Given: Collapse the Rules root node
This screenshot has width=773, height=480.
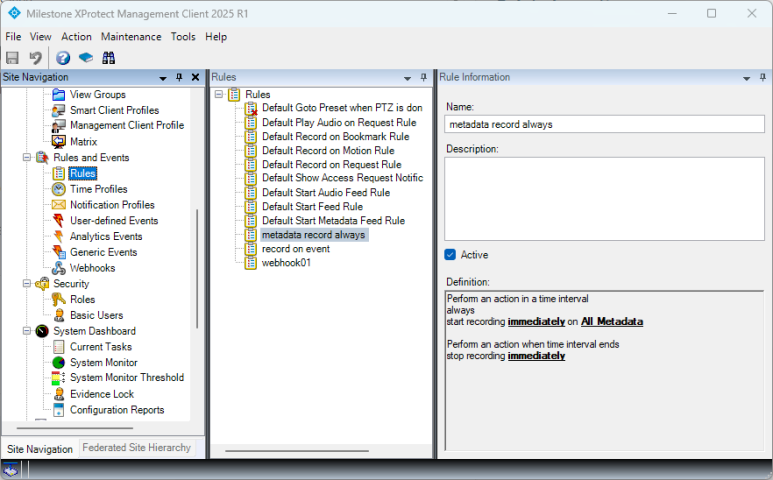Looking at the screenshot, I should 218,94.
